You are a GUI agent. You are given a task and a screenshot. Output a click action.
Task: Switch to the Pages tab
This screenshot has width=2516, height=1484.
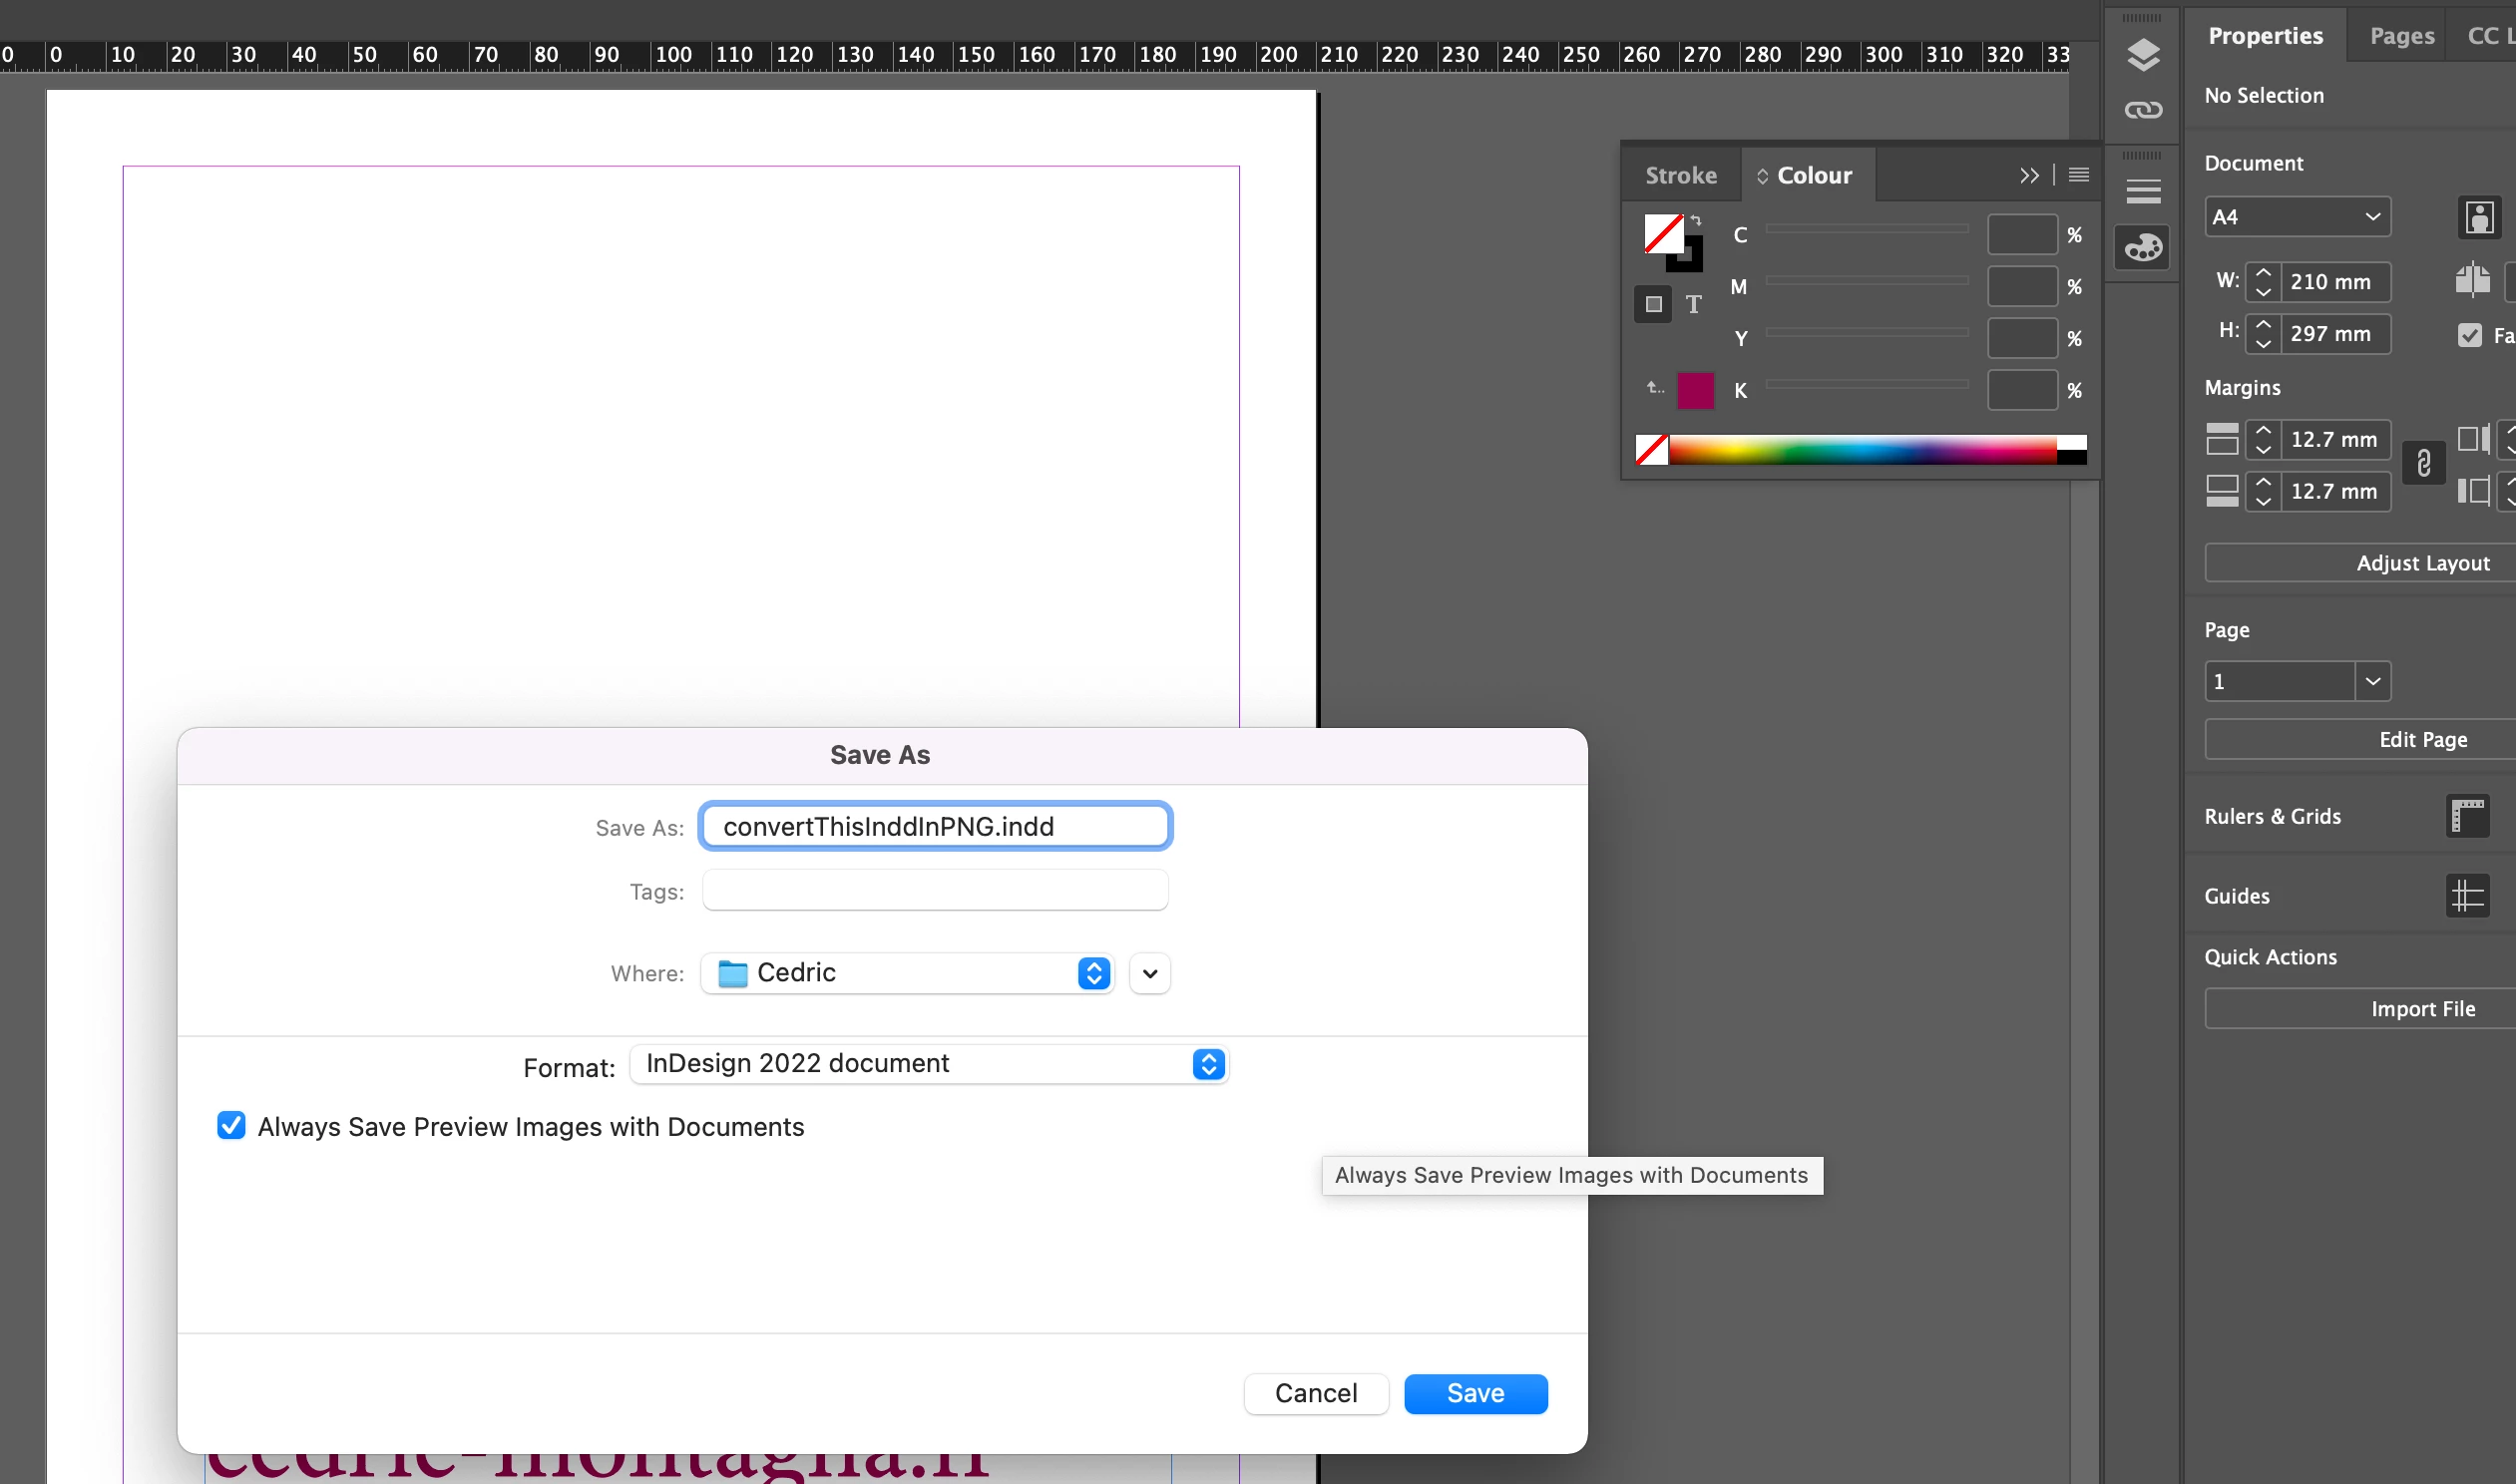(x=2401, y=36)
